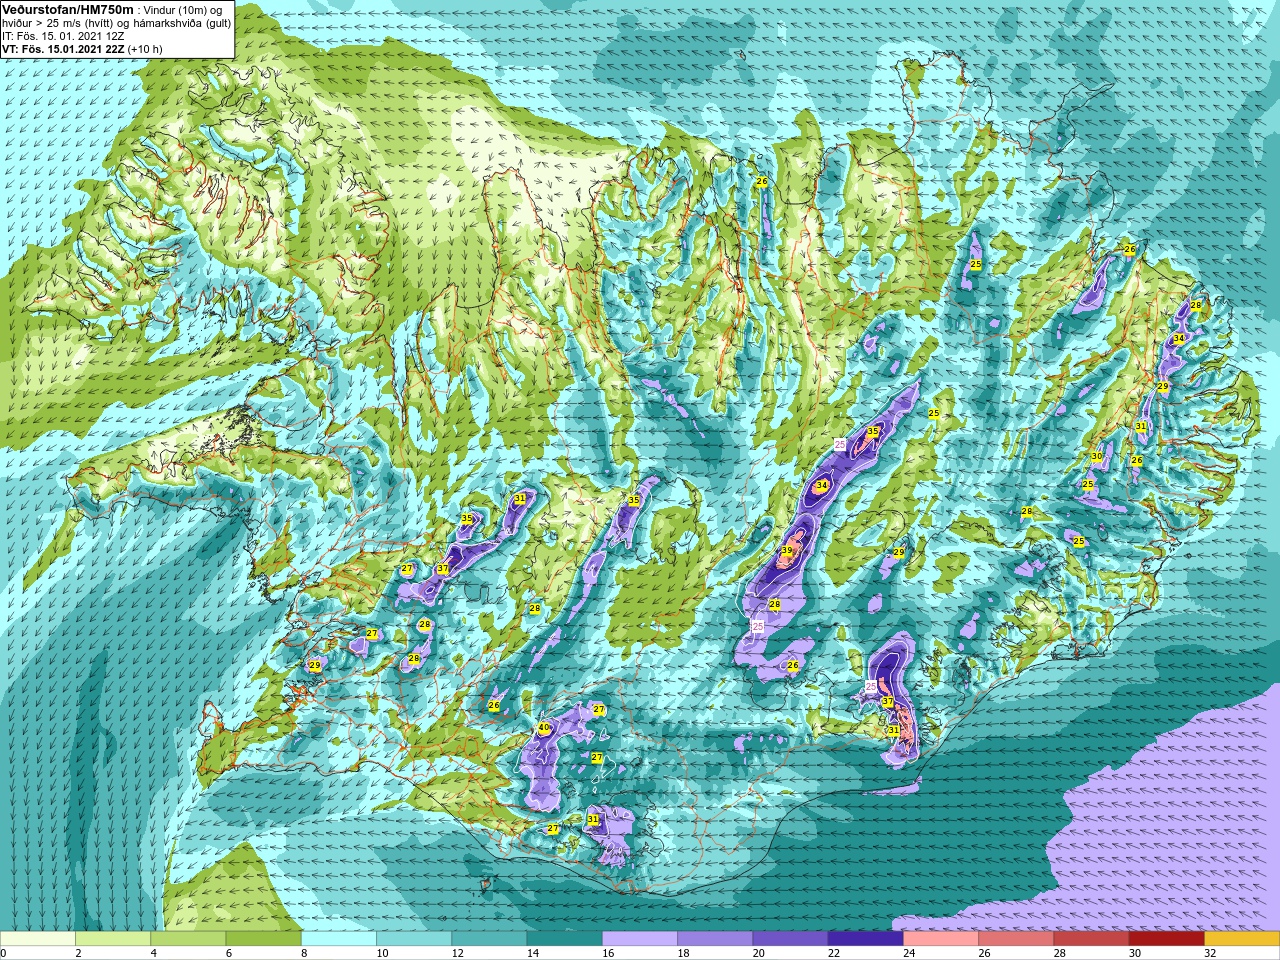Select the 26–28 m/s salmon legend swatch
The width and height of the screenshot is (1280, 960).
pos(1016,939)
